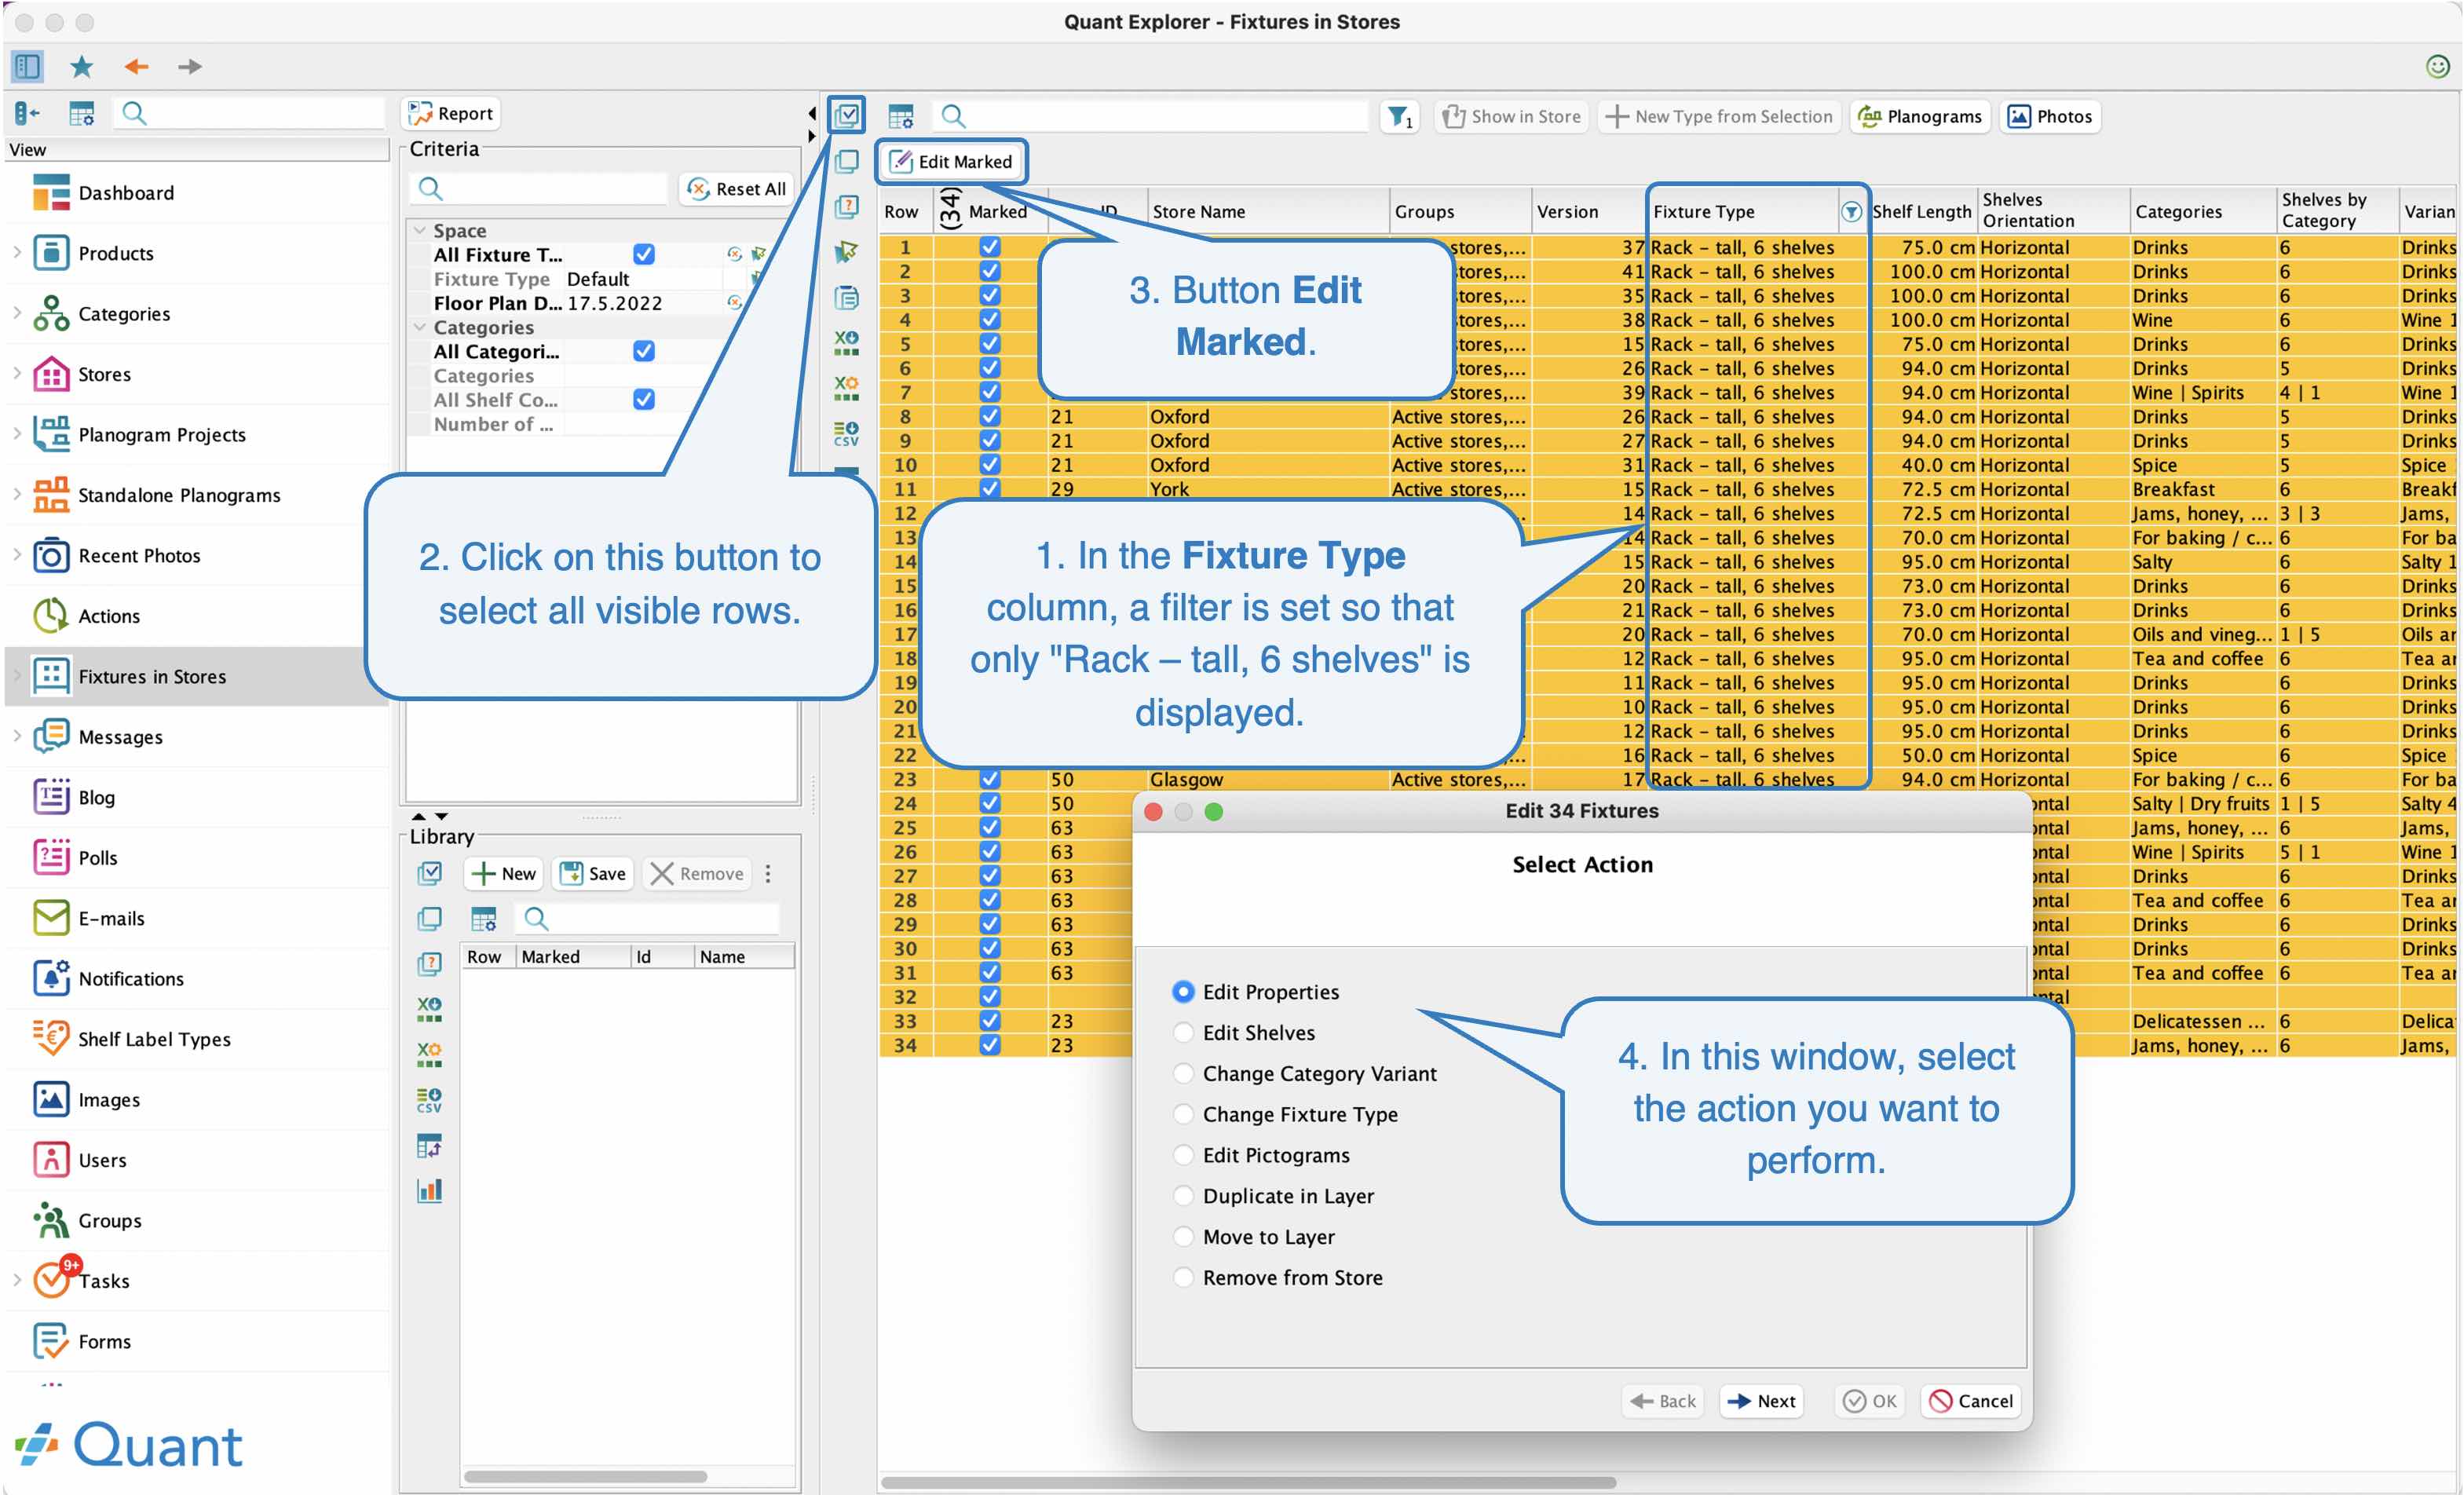The image size is (2464, 1495).
Task: Open the Groups view
Action: pyautogui.click(x=110, y=1220)
